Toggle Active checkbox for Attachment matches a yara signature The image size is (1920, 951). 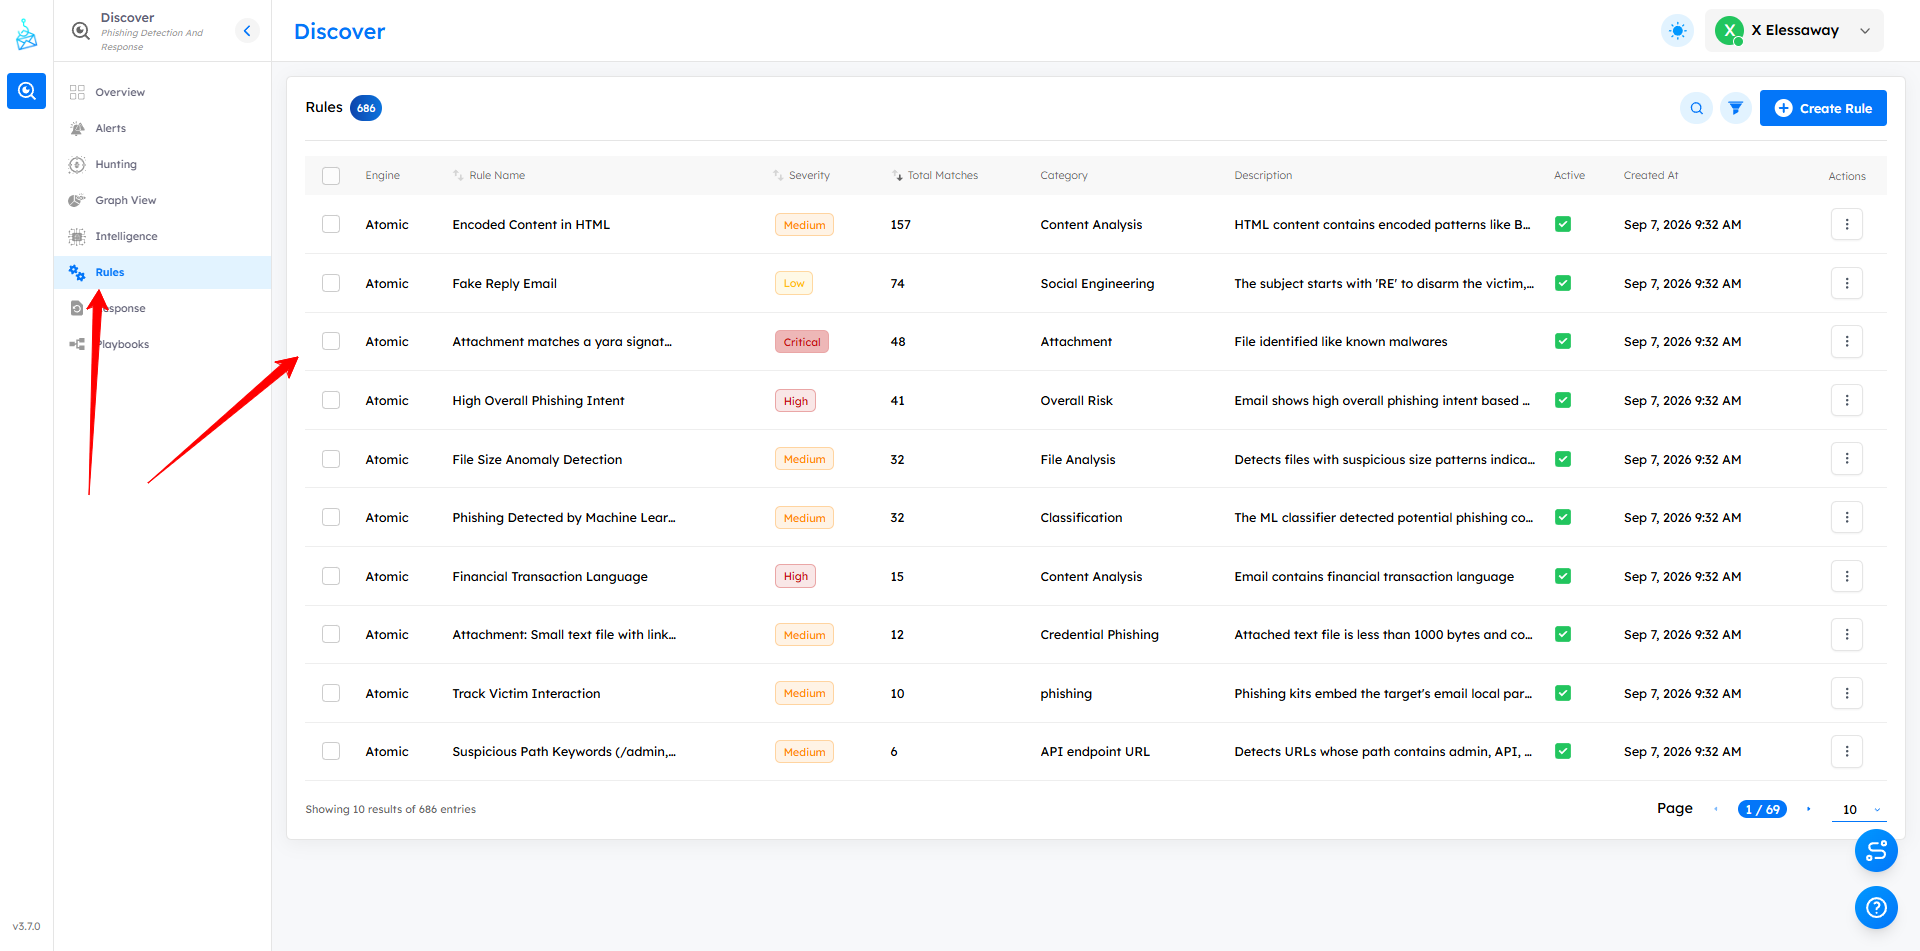[x=1563, y=341]
